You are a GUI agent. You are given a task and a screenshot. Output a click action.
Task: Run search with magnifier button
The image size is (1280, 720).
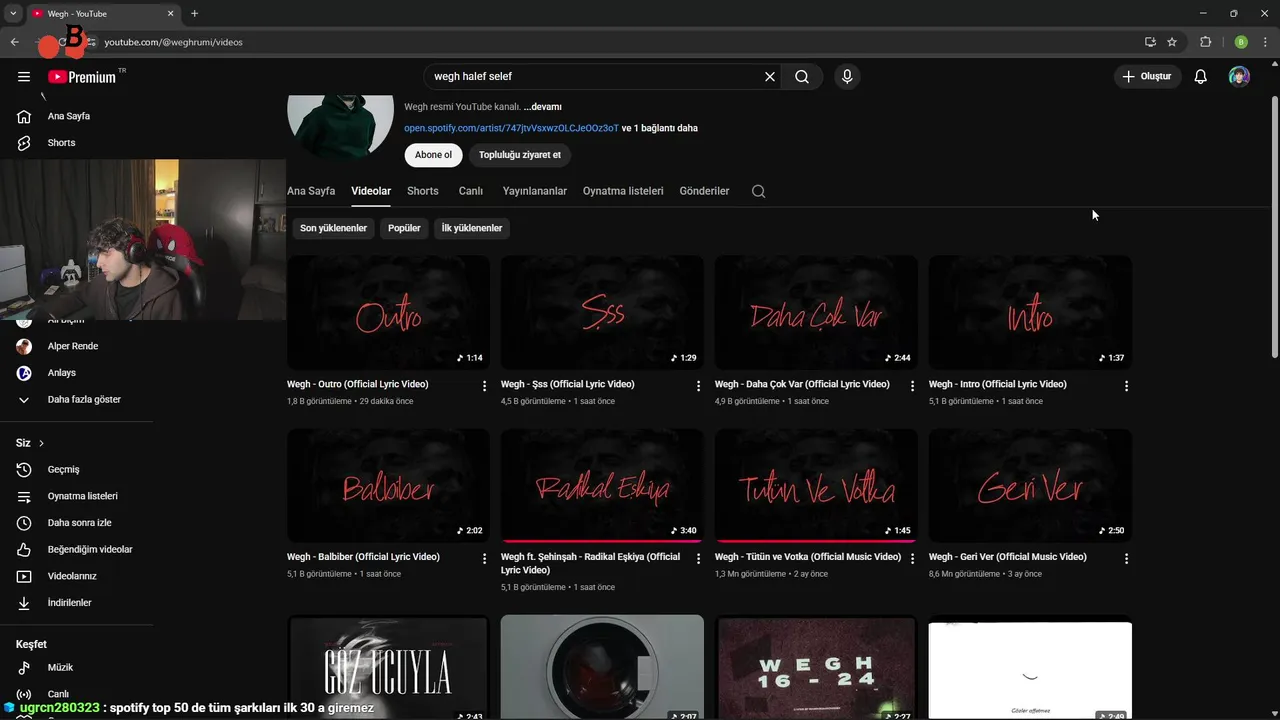[802, 76]
